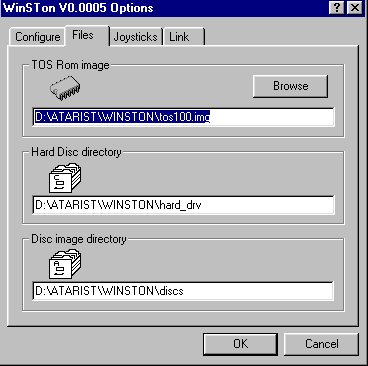Image resolution: width=368 pixels, height=366 pixels.
Task: Close the WinSTon Options dialog
Action: pyautogui.click(x=354, y=7)
